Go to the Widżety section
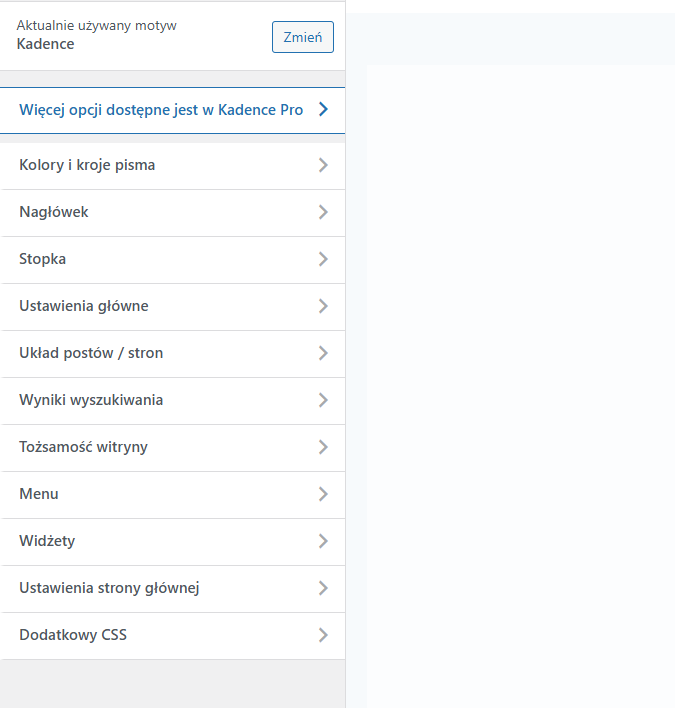The image size is (675, 708). coord(47,541)
